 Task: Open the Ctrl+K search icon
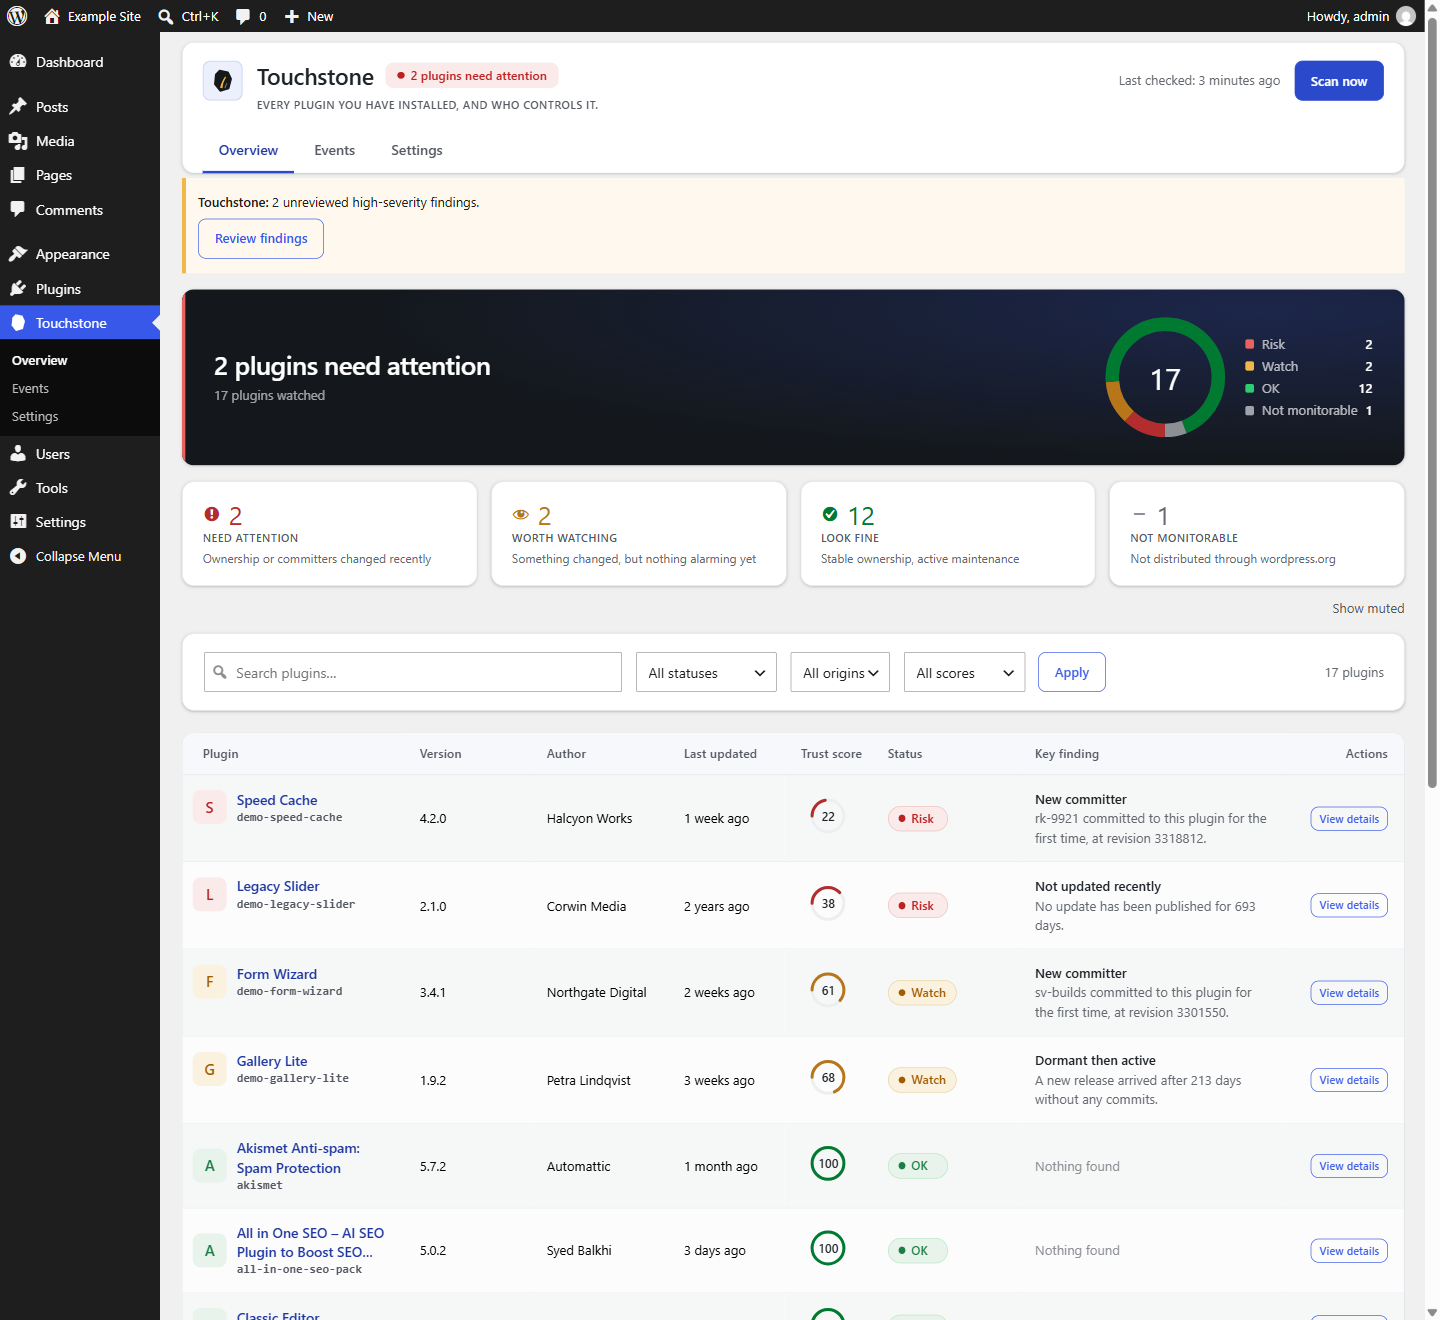(166, 17)
